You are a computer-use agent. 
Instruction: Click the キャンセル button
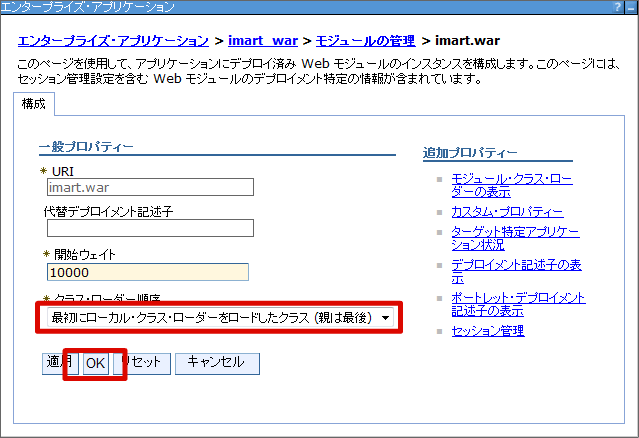click(217, 363)
